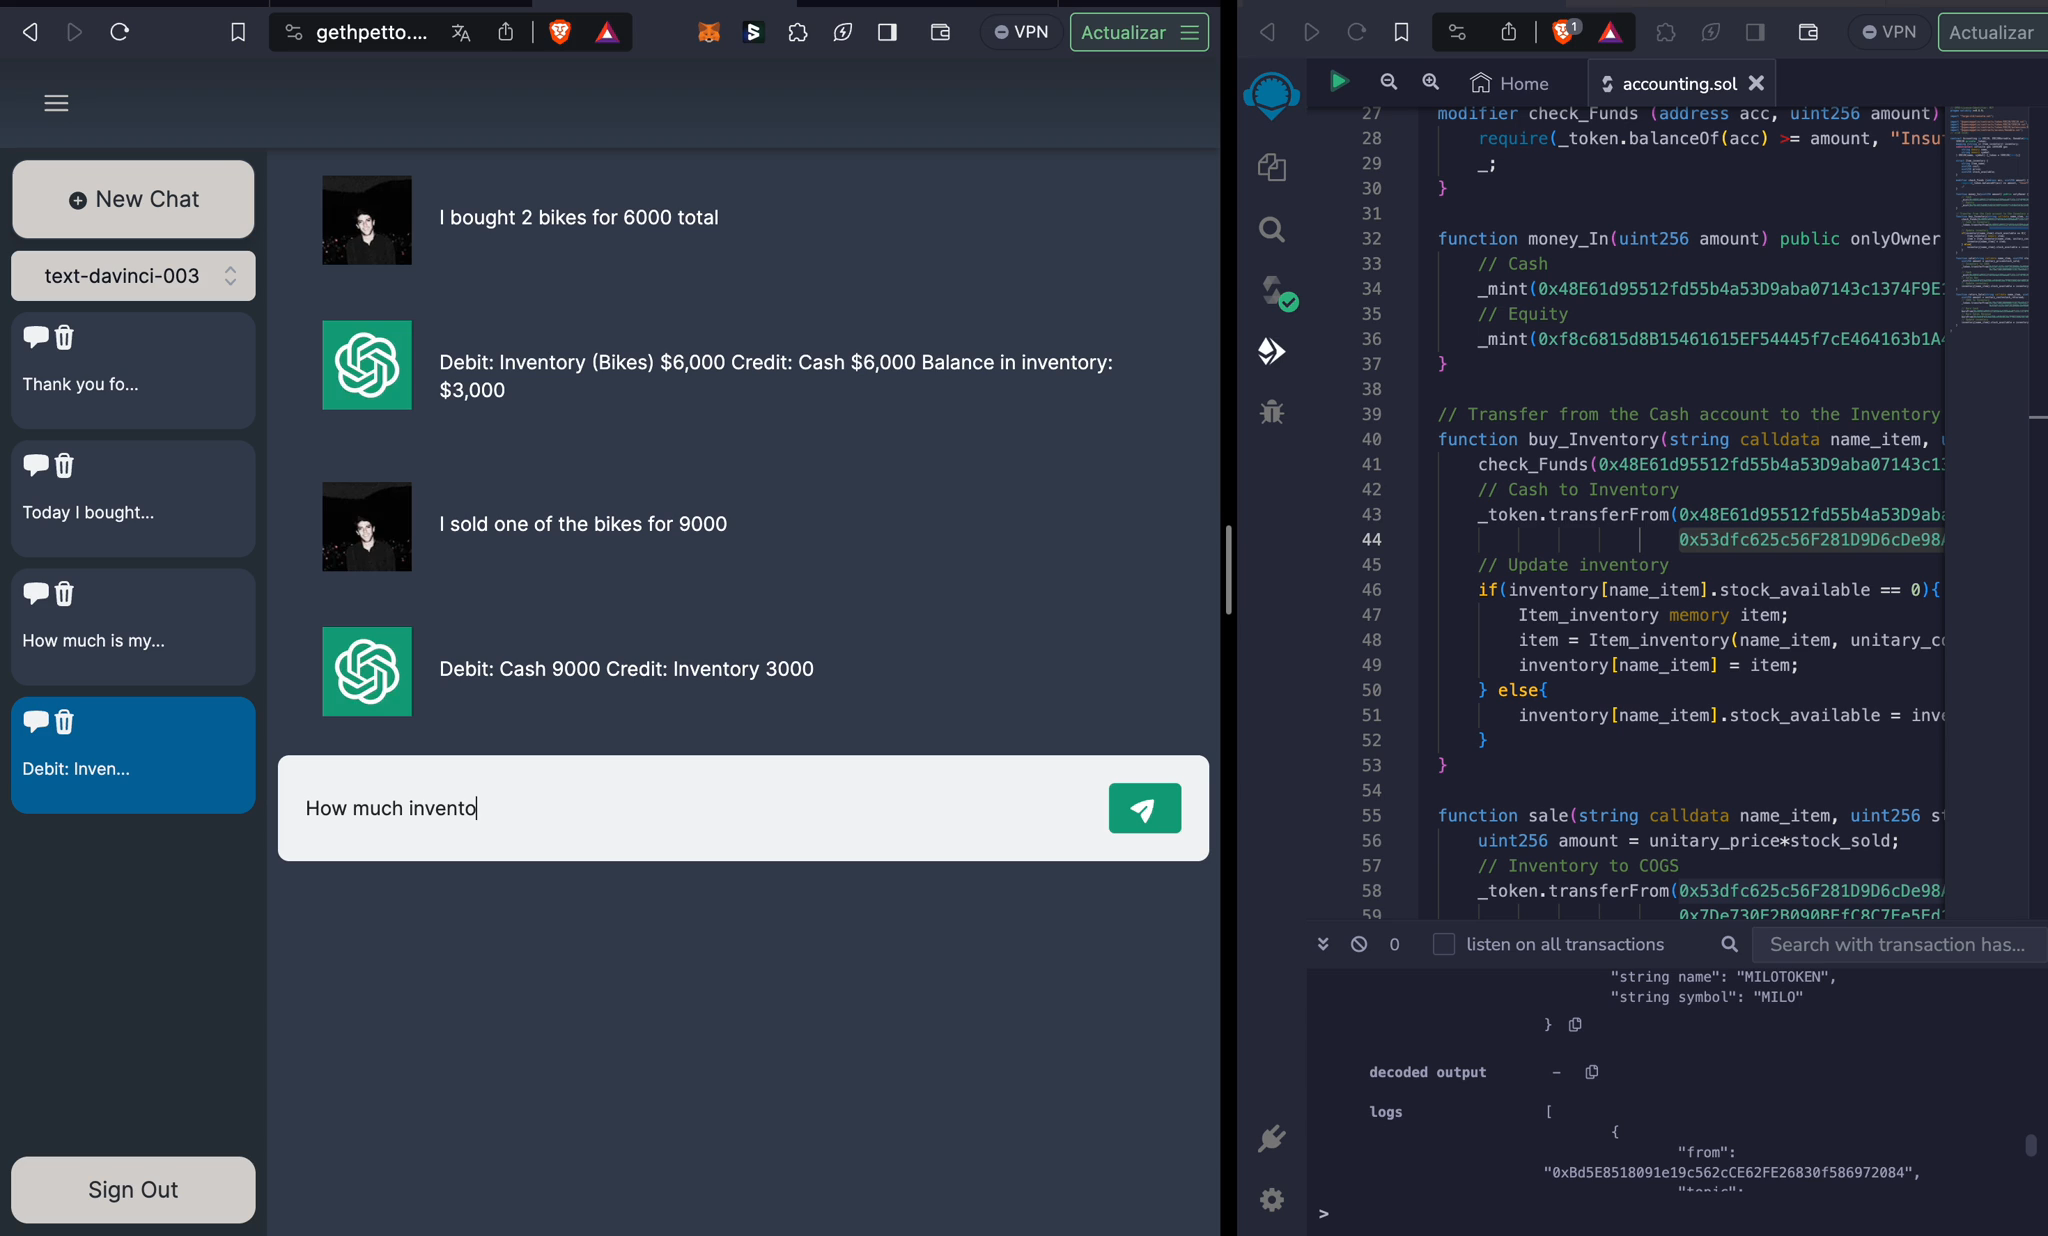2048x1236 pixels.
Task: Copy the decoded output value
Action: click(x=1591, y=1072)
